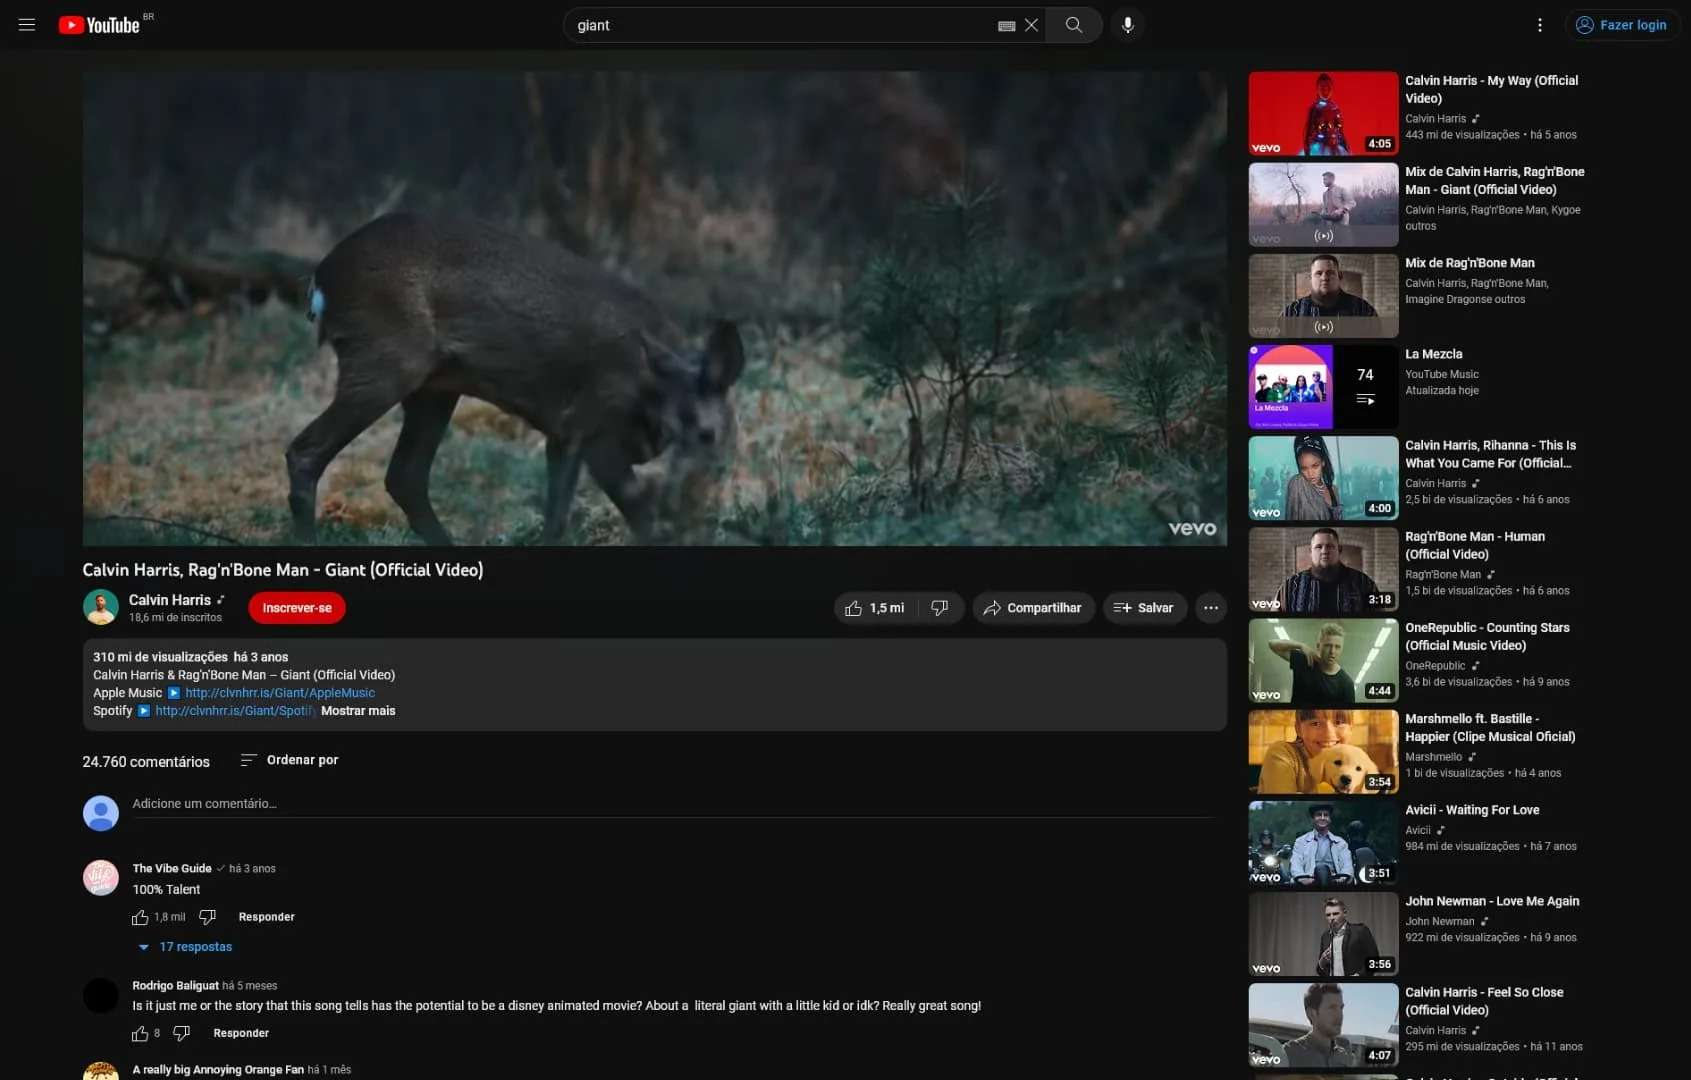1691x1080 pixels.
Task: Click in the comment input field
Action: (672, 804)
